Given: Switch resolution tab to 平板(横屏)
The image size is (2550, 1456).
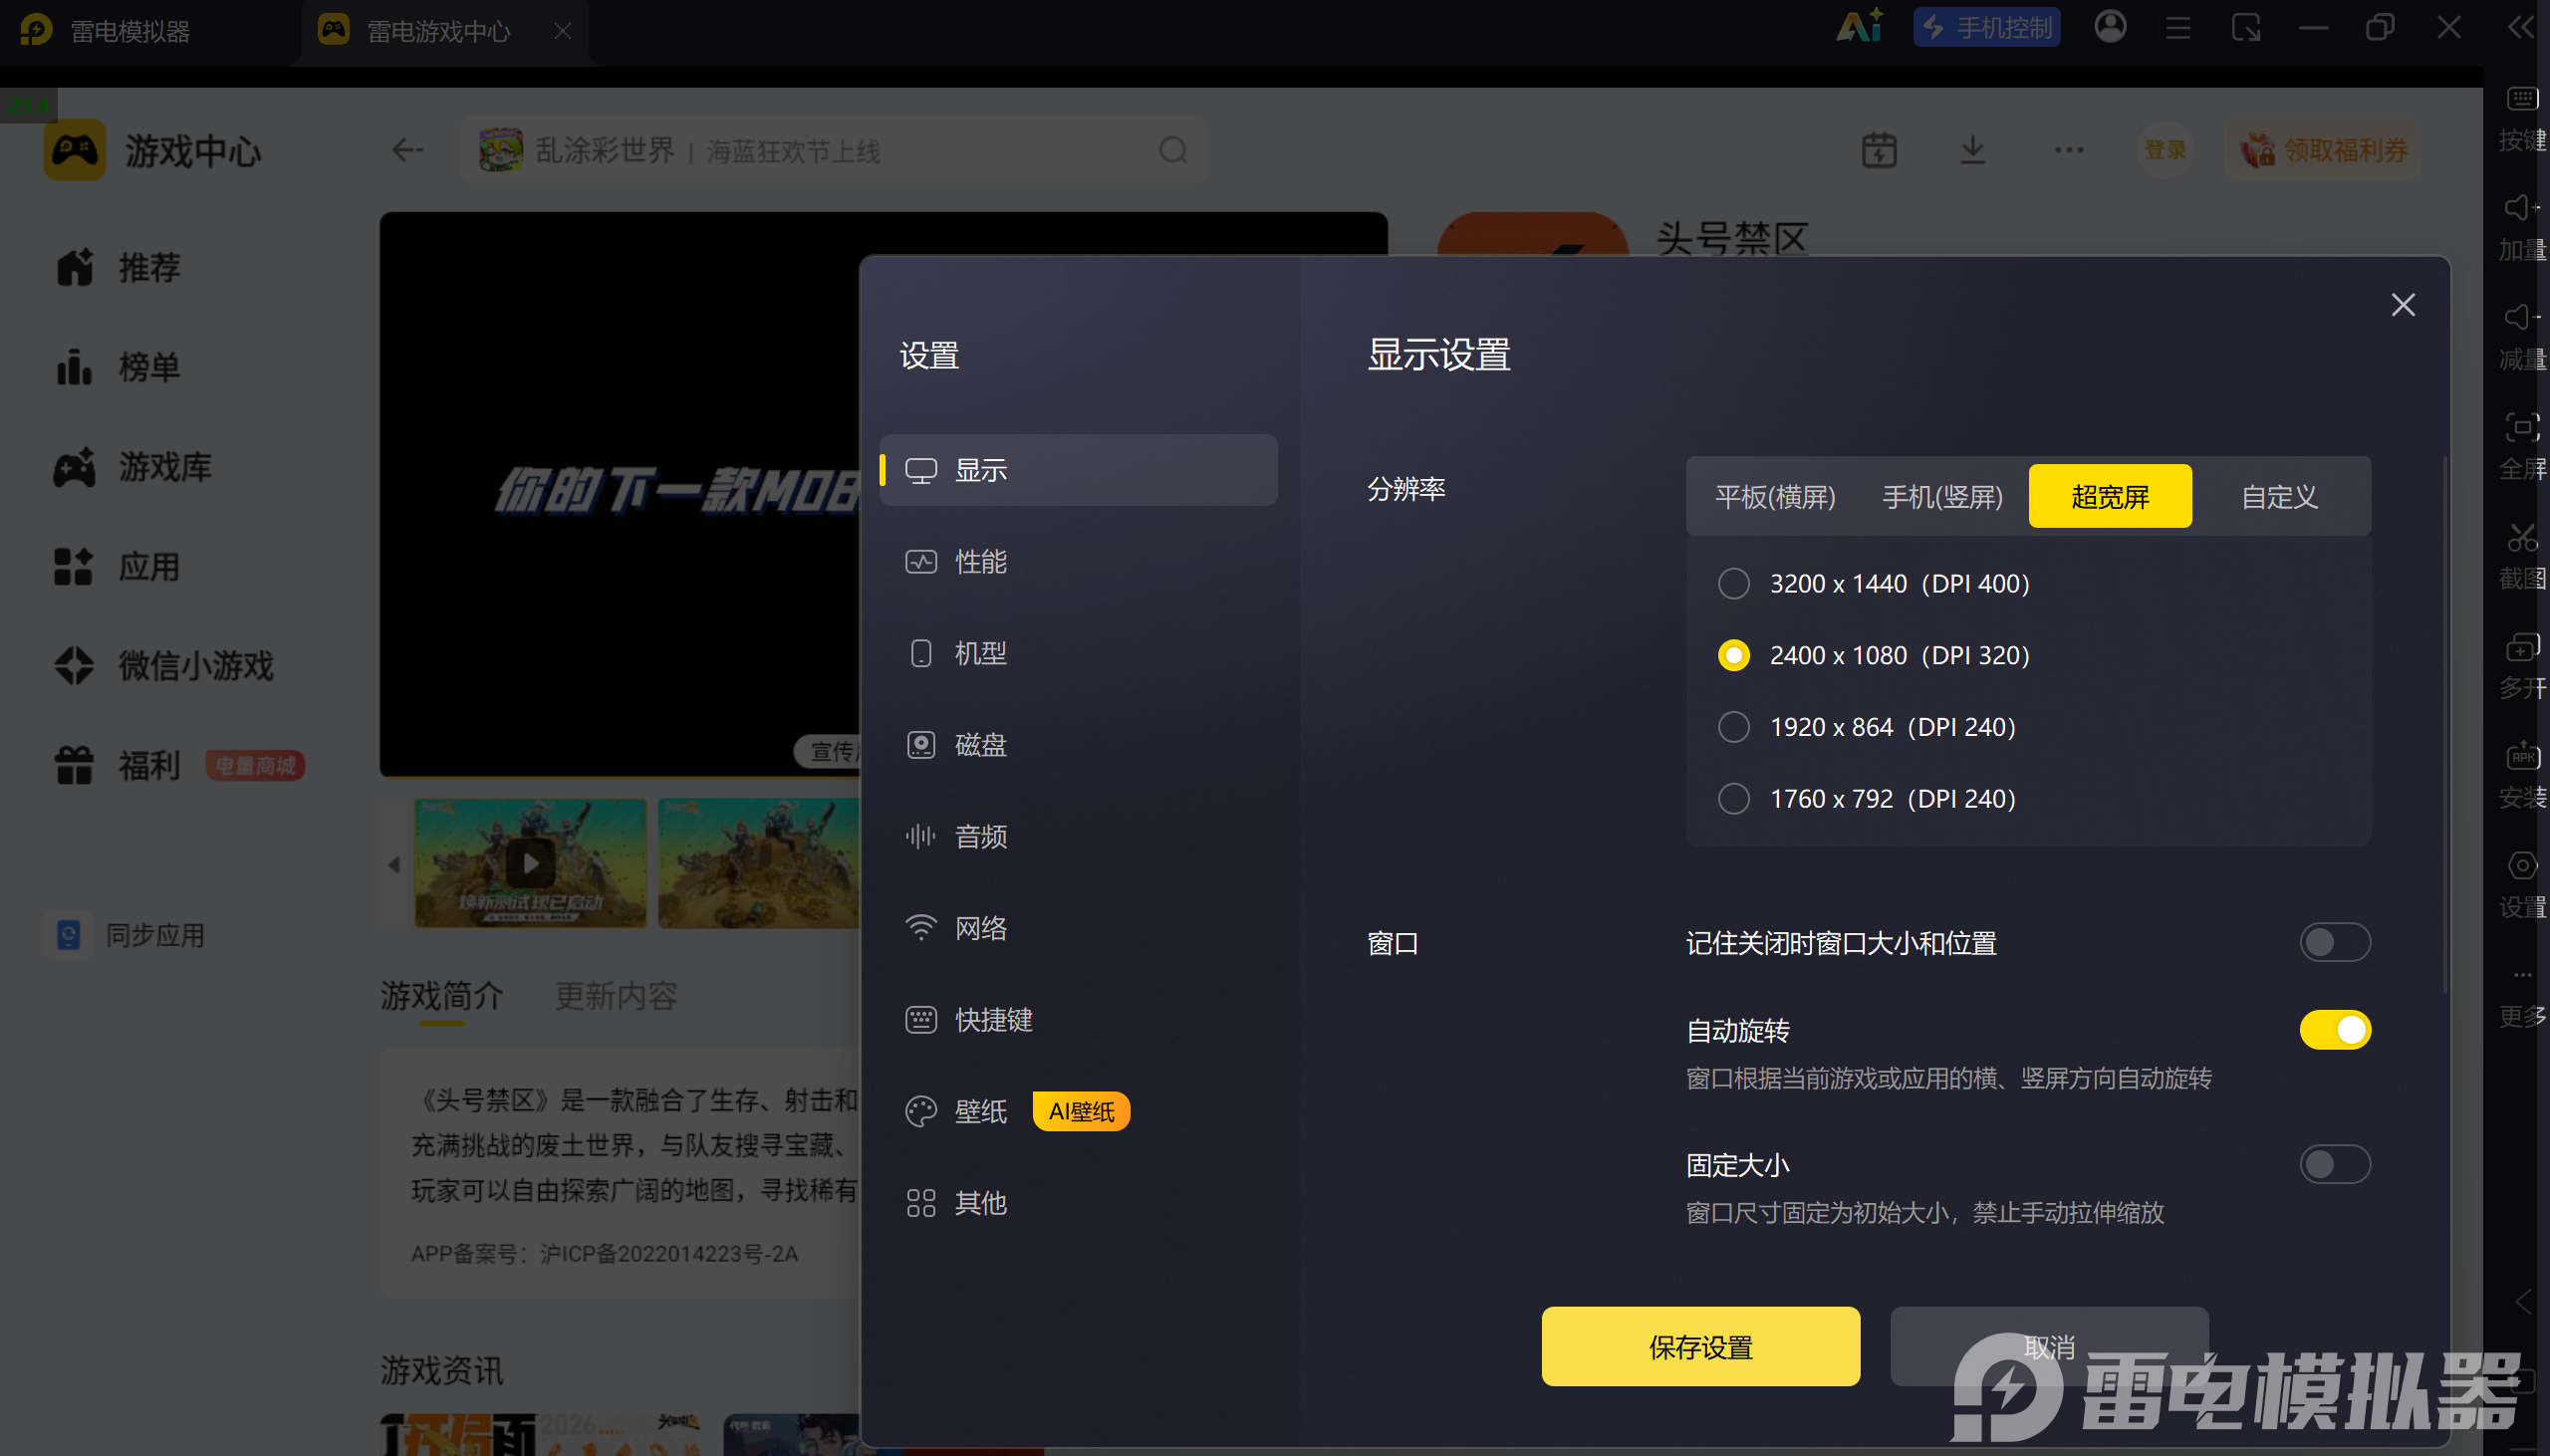Looking at the screenshot, I should pos(1775,497).
